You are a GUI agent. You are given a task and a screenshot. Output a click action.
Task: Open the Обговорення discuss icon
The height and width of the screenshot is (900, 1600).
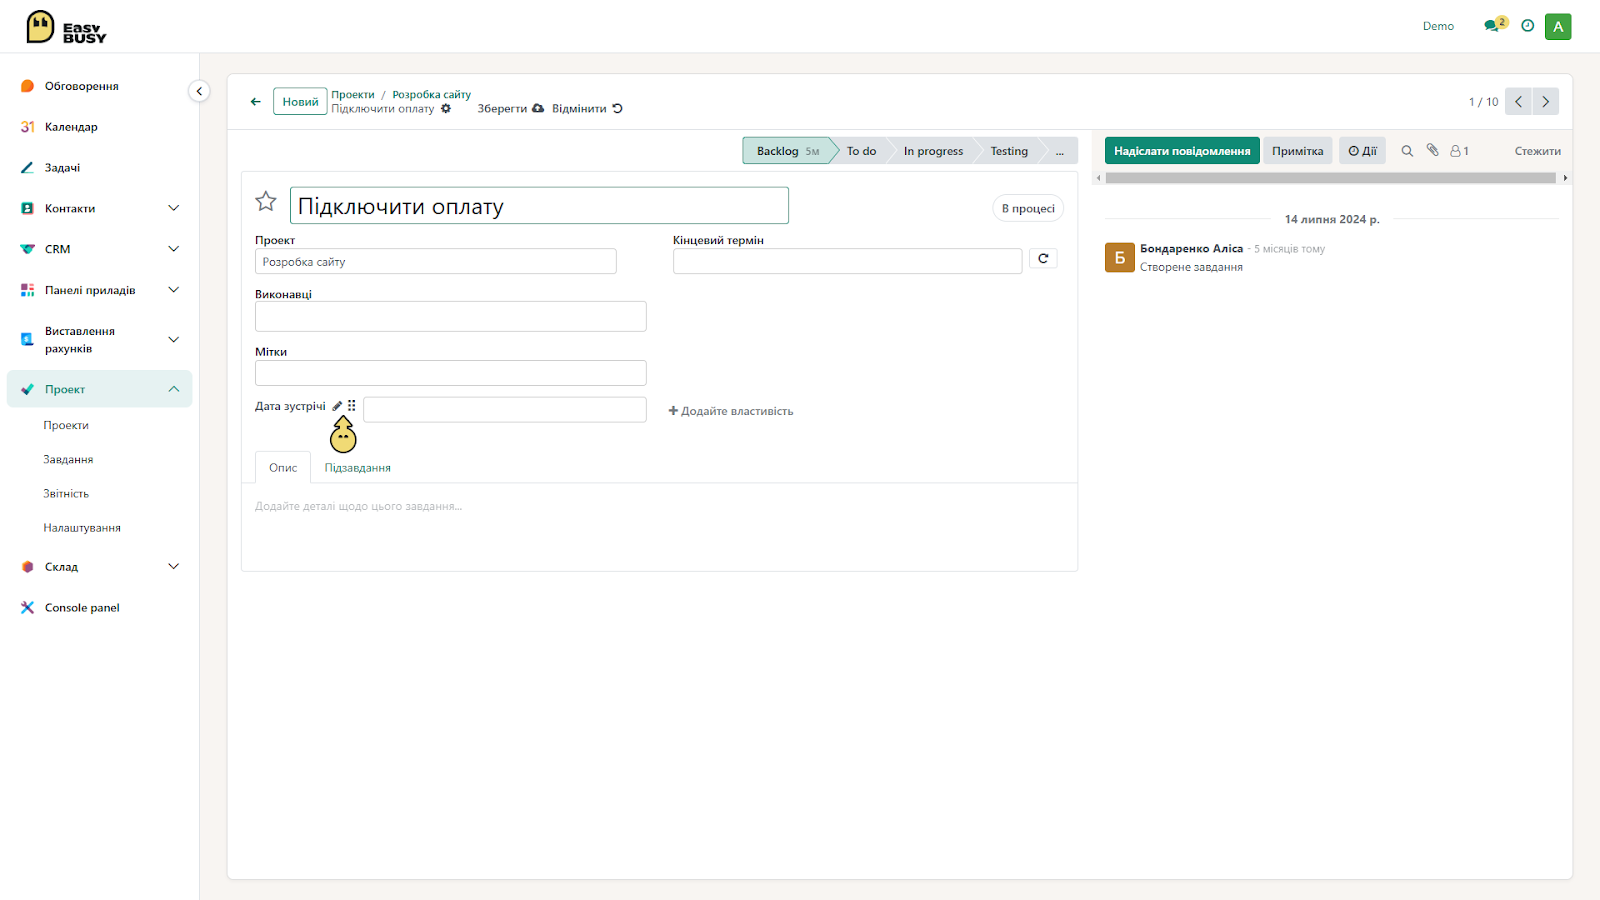pyautogui.click(x=27, y=86)
